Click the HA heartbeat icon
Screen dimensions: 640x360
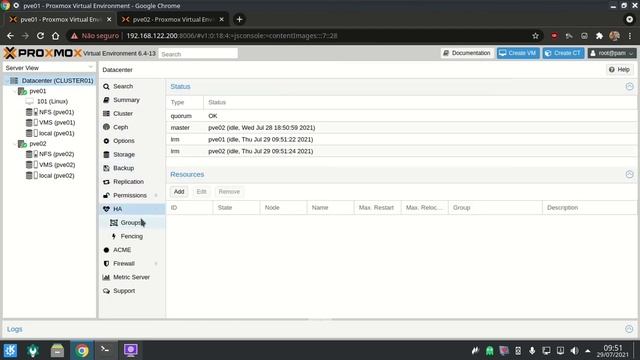[106, 209]
